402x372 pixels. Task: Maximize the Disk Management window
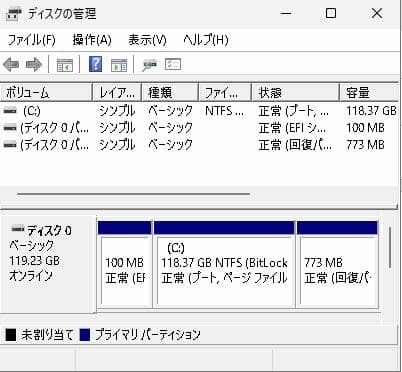point(331,13)
